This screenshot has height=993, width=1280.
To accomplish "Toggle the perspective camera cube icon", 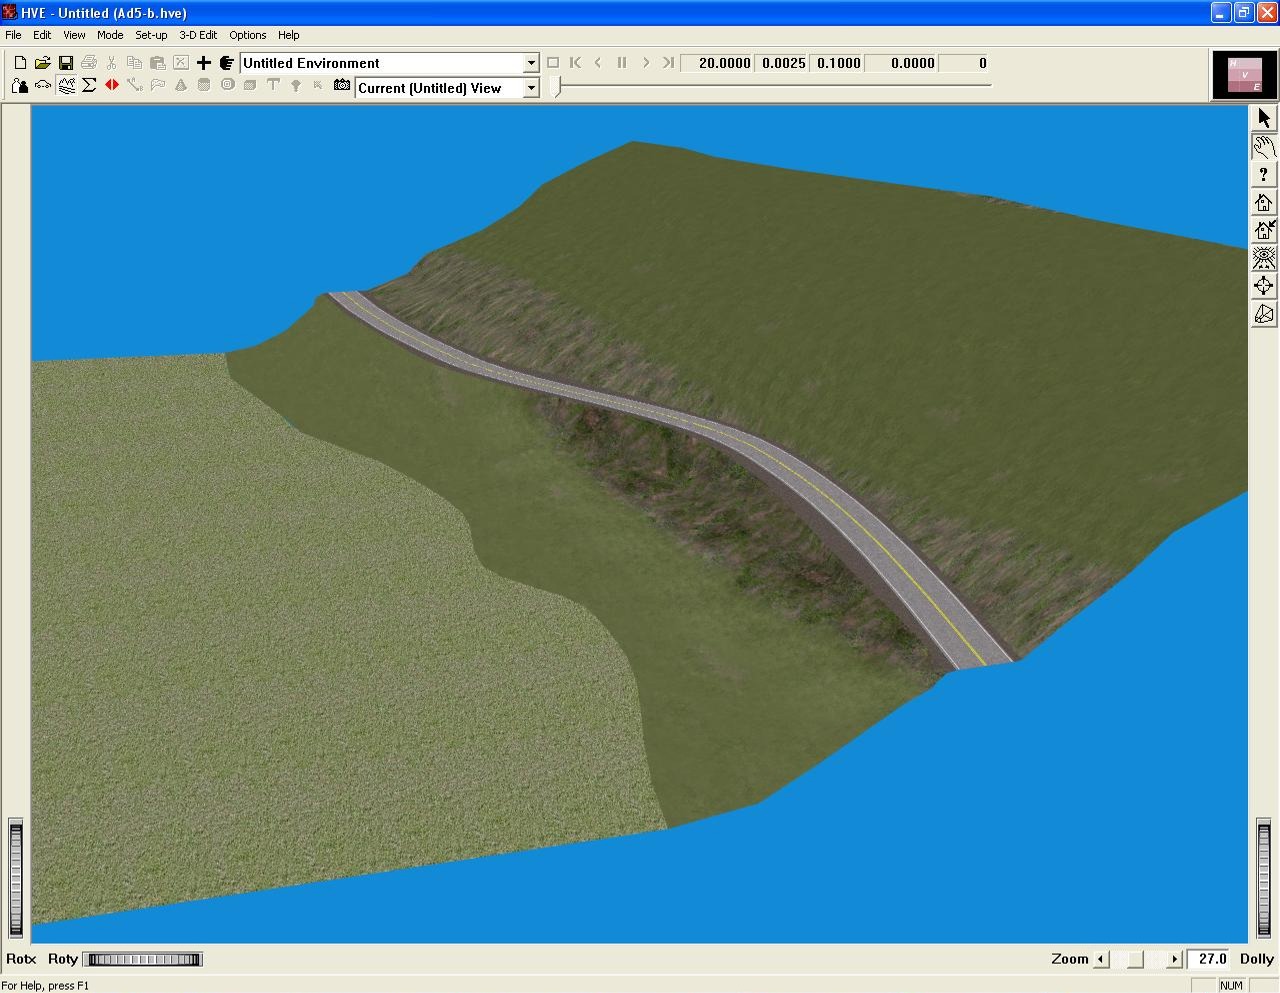I will tap(1264, 315).
